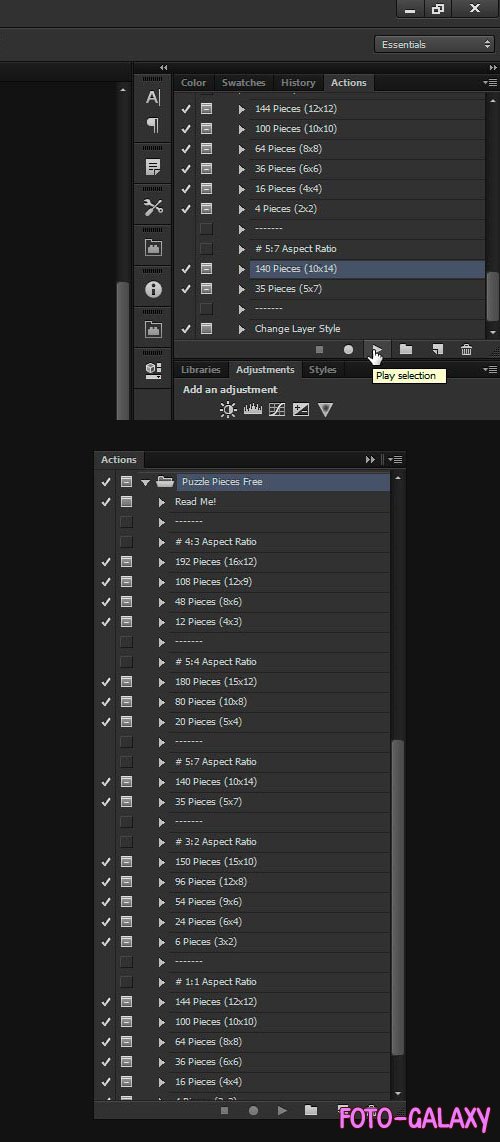
Task: Select the 20 Pieces (5x4) action
Action: pos(279,722)
